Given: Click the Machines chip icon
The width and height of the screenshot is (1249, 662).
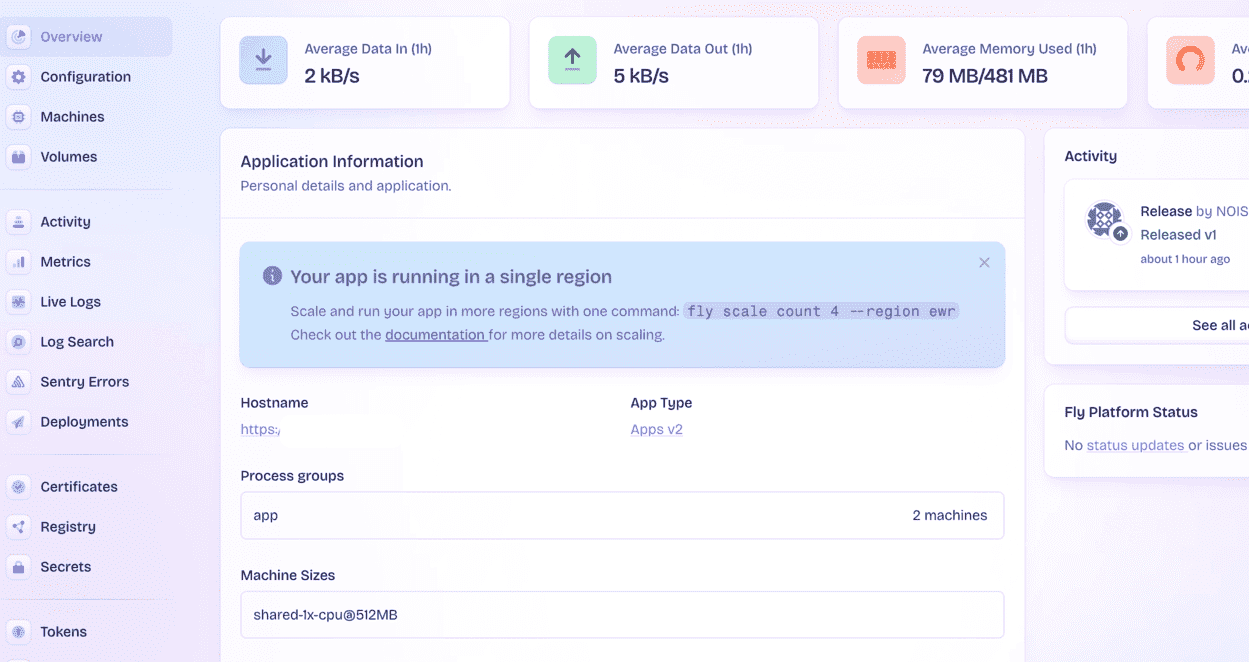Looking at the screenshot, I should 18,117.
